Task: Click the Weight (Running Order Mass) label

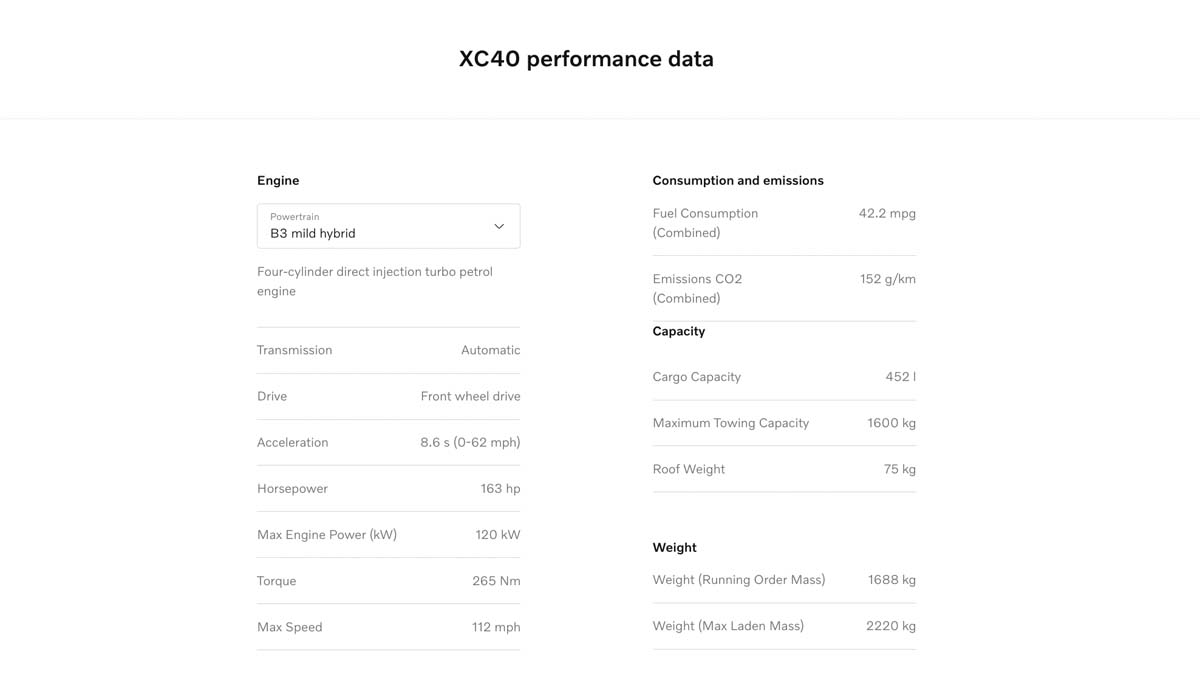Action: pos(739,580)
